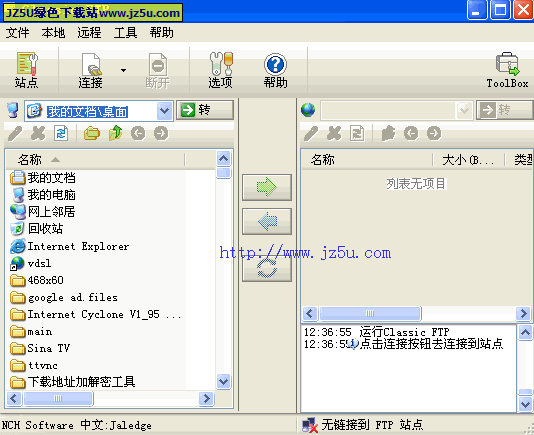
Task: Click the local computer icon
Action: (x=13, y=110)
